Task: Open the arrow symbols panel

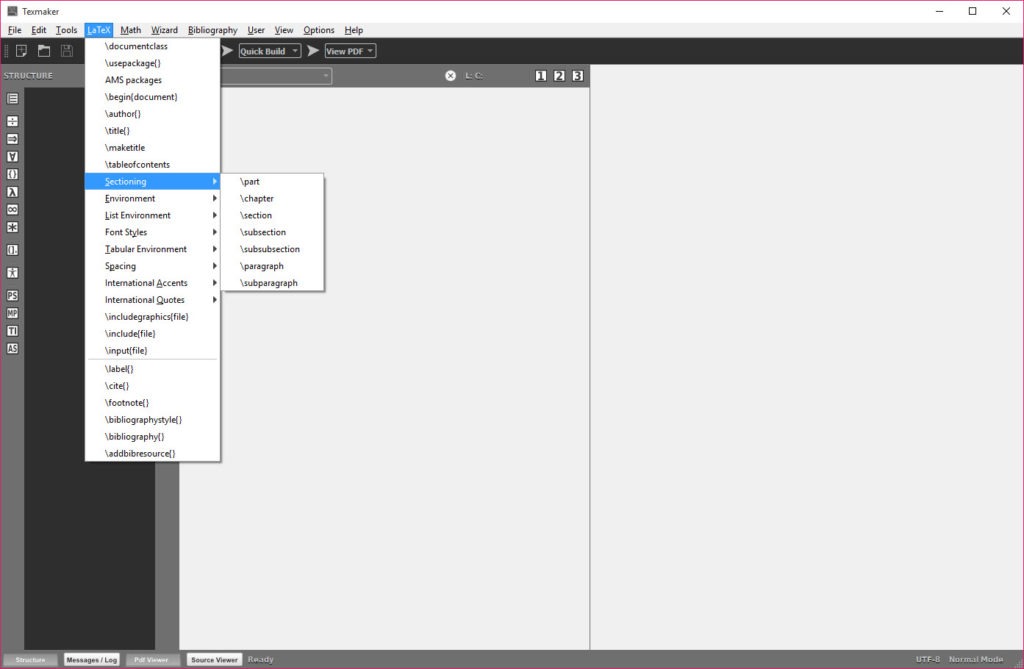Action: 12,139
